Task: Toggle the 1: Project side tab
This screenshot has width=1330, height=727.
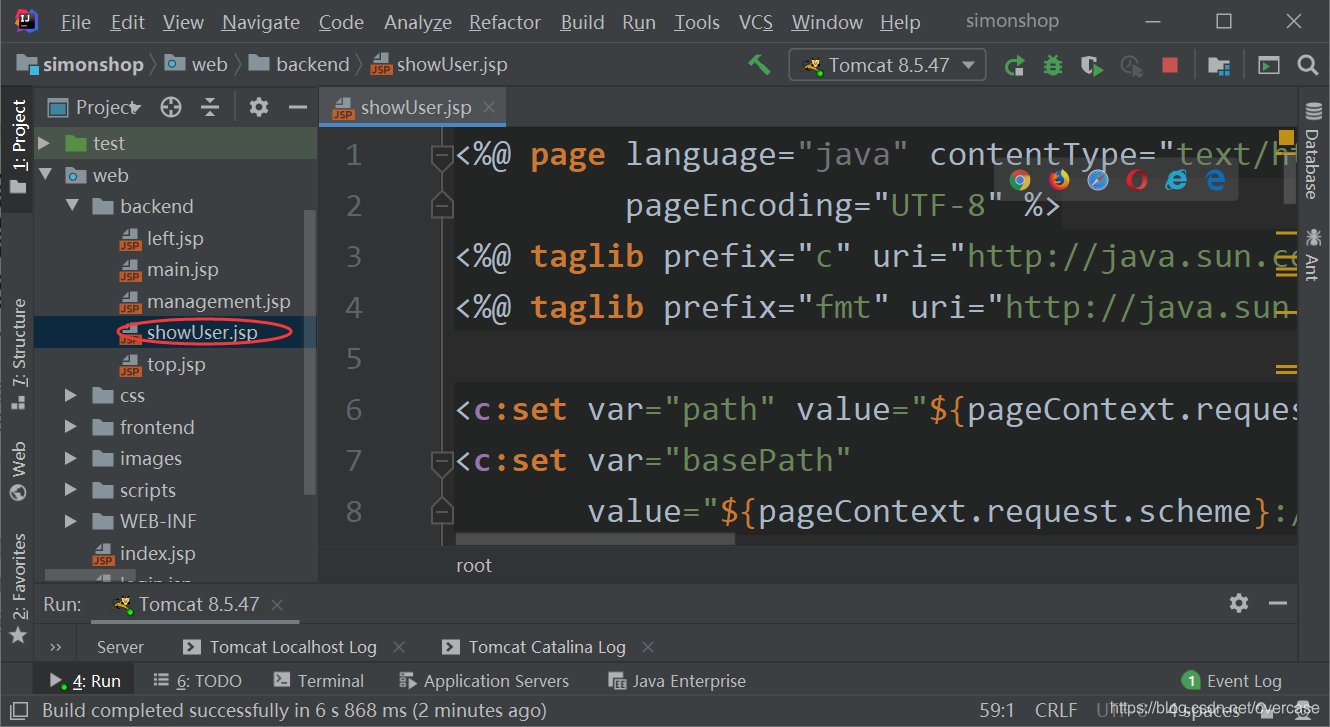Action: click(x=18, y=147)
